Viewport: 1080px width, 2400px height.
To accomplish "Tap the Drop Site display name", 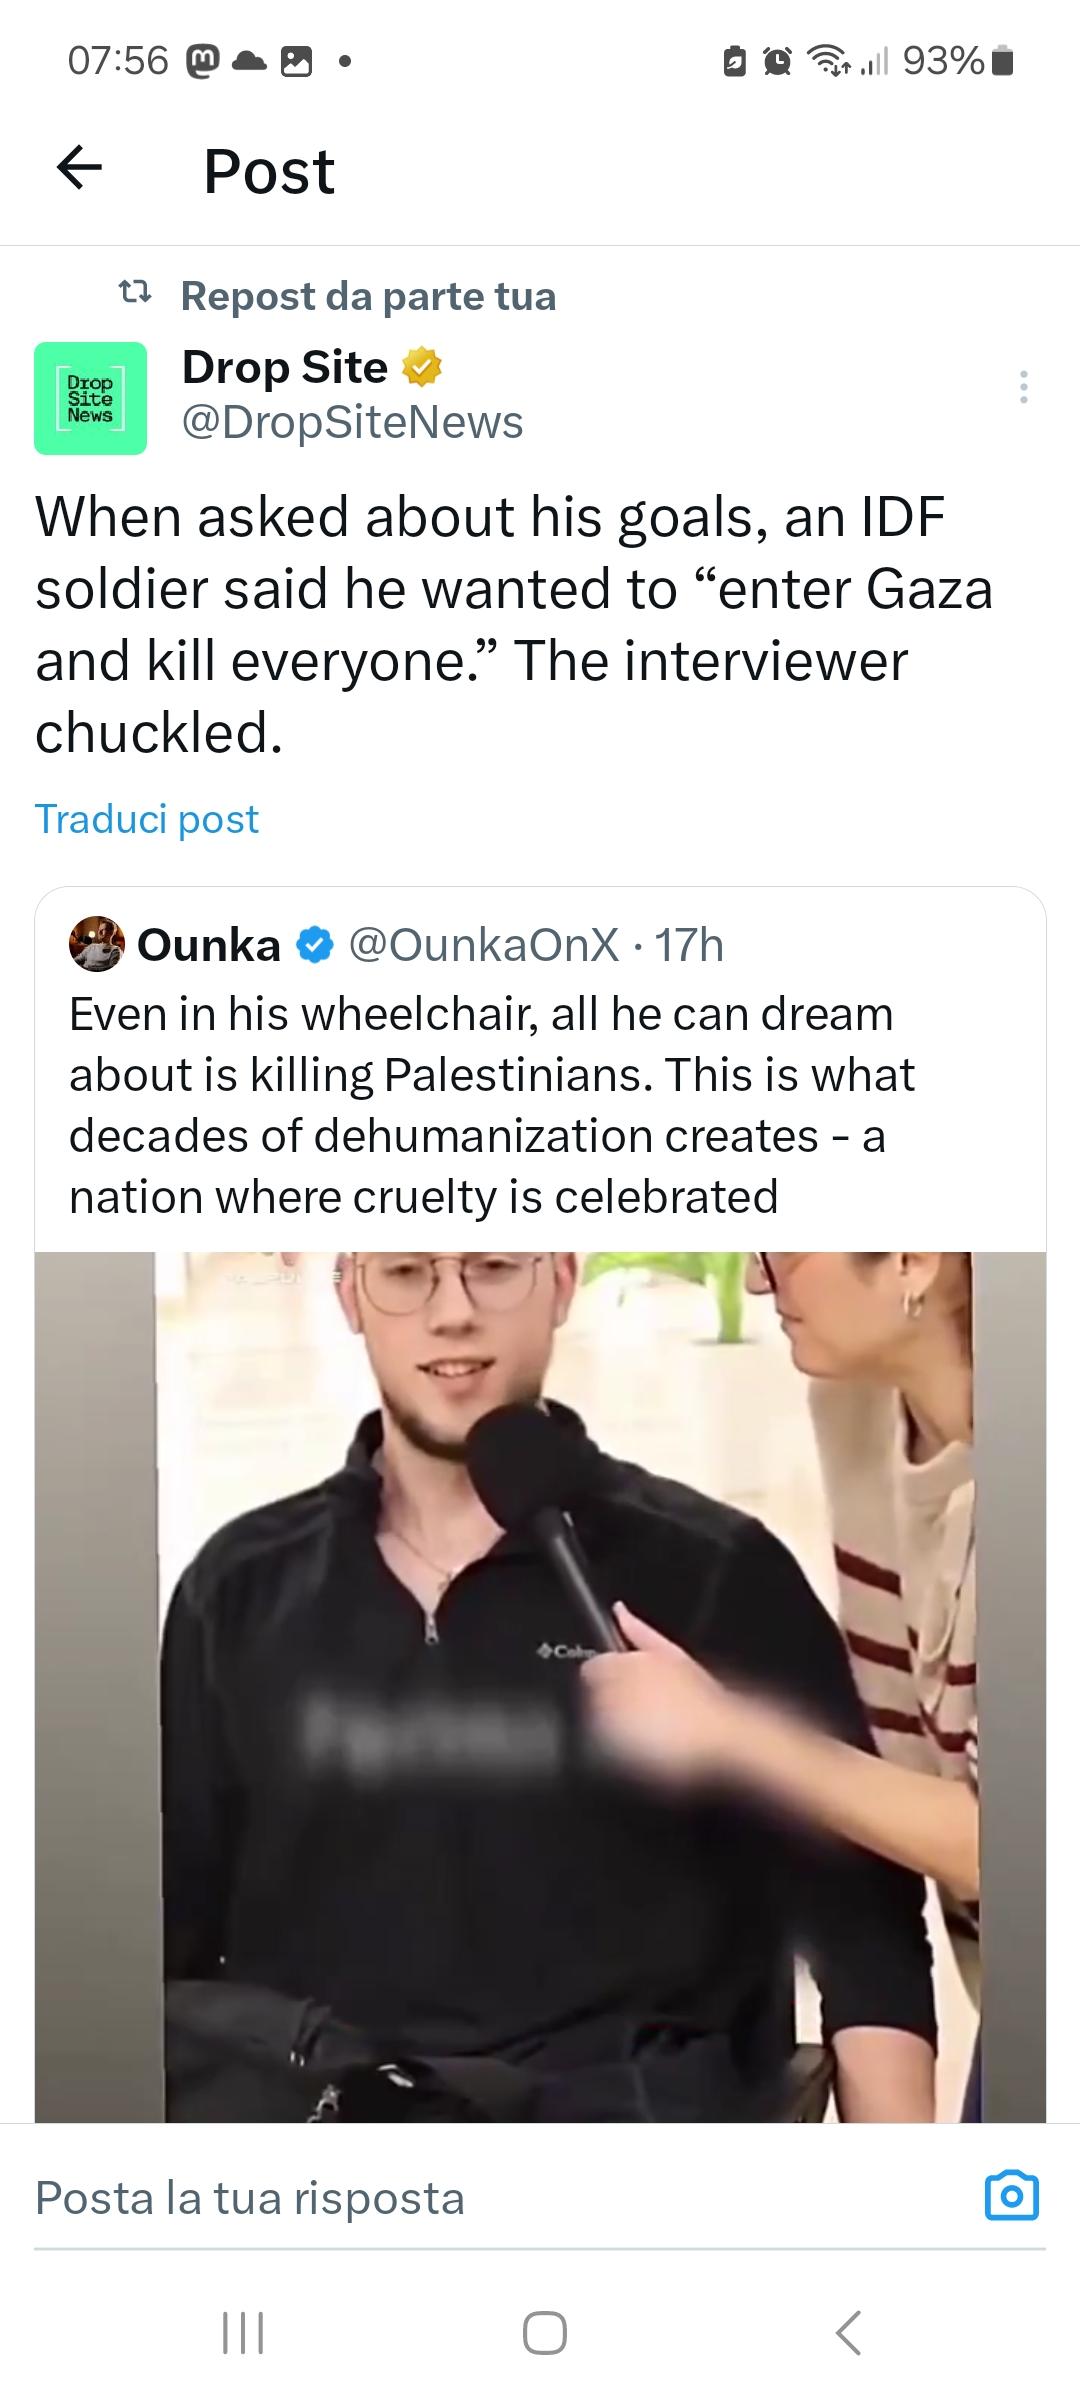I will point(284,368).
